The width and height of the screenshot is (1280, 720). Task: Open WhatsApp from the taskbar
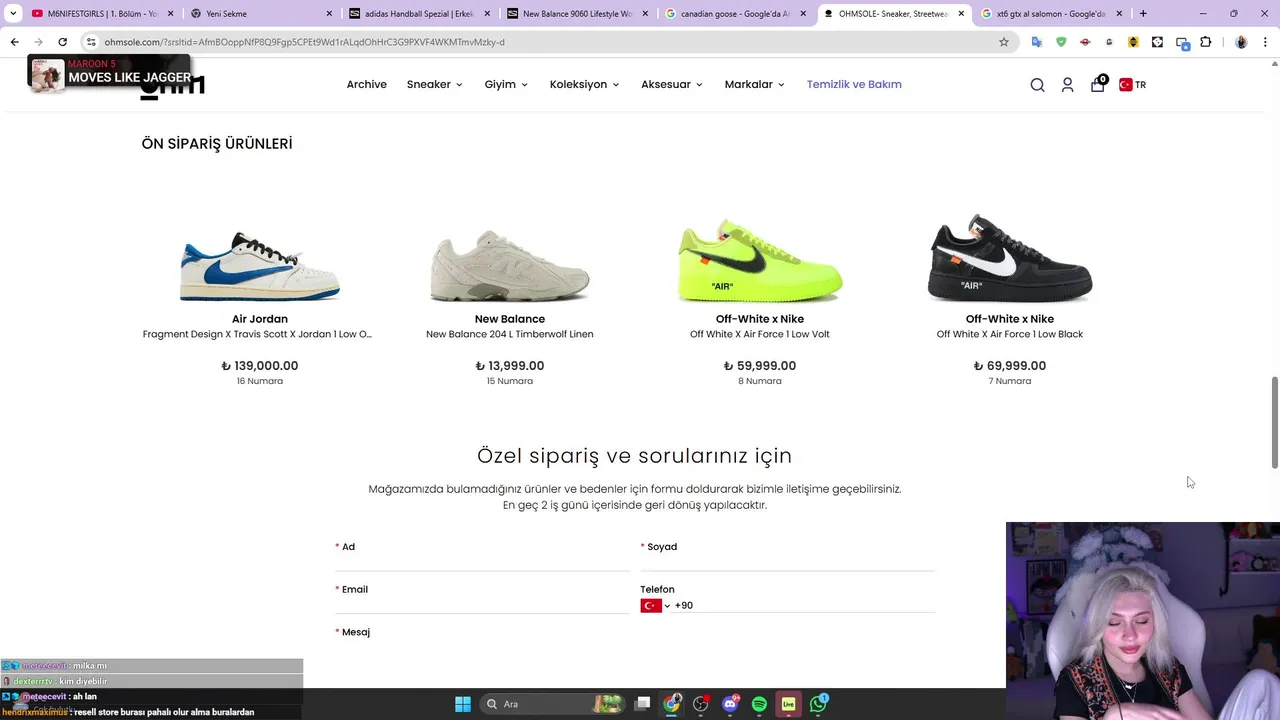[818, 704]
